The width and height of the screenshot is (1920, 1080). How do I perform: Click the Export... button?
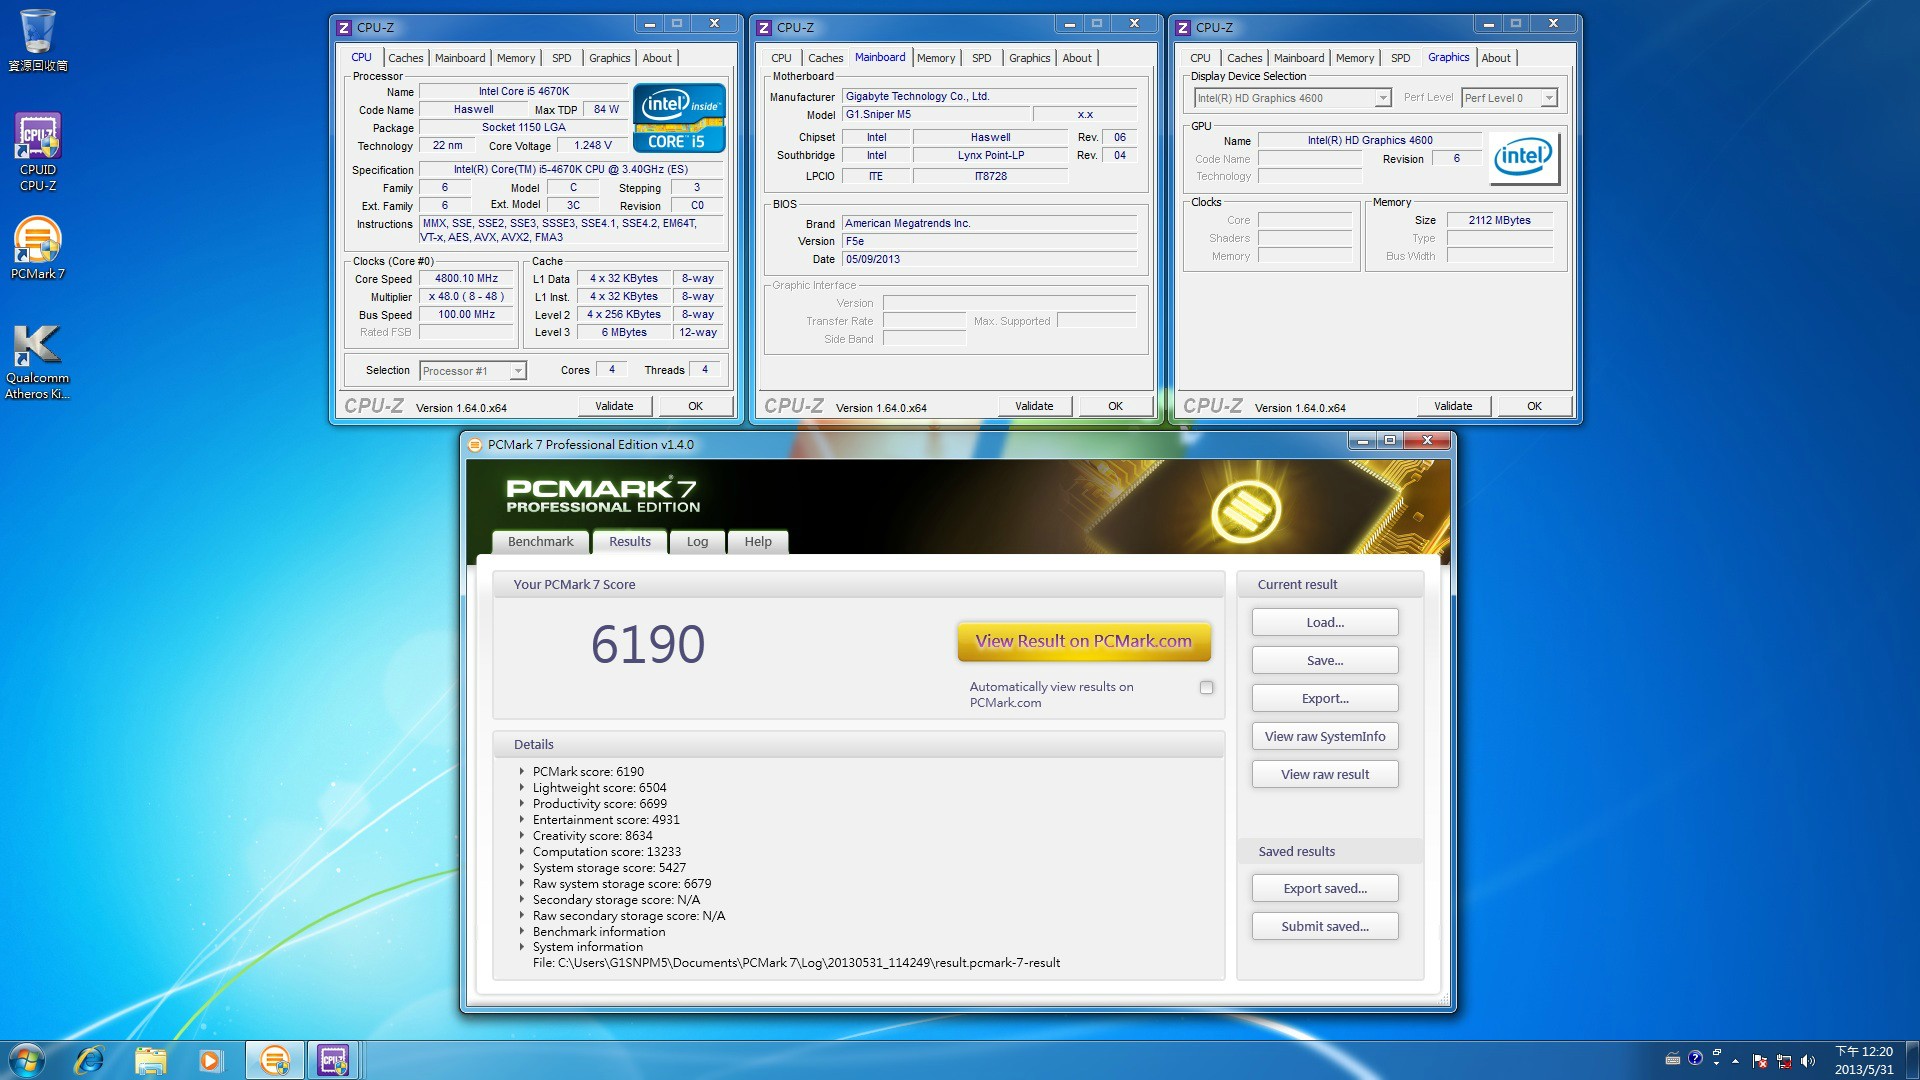(1325, 698)
